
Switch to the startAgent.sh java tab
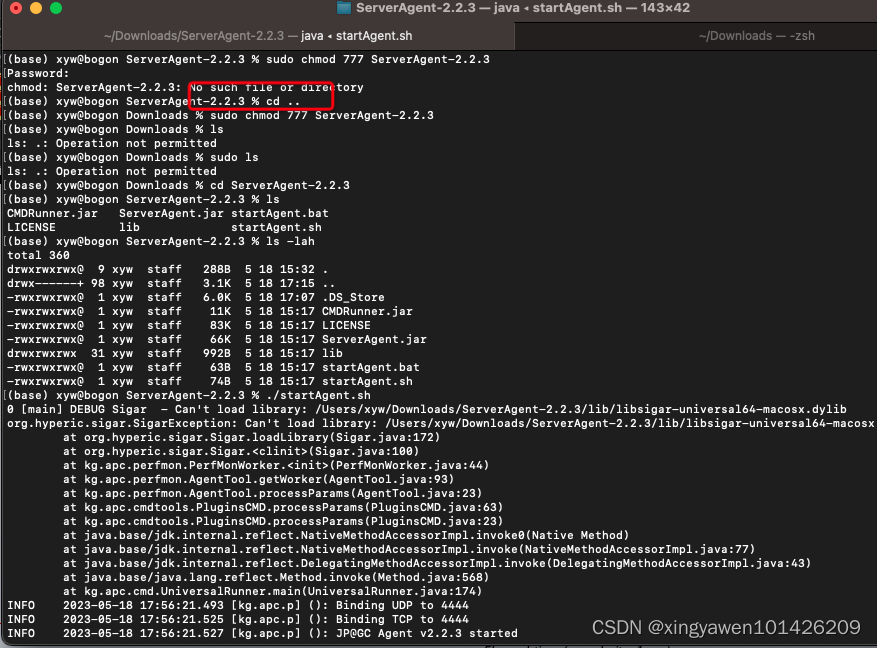click(260, 35)
